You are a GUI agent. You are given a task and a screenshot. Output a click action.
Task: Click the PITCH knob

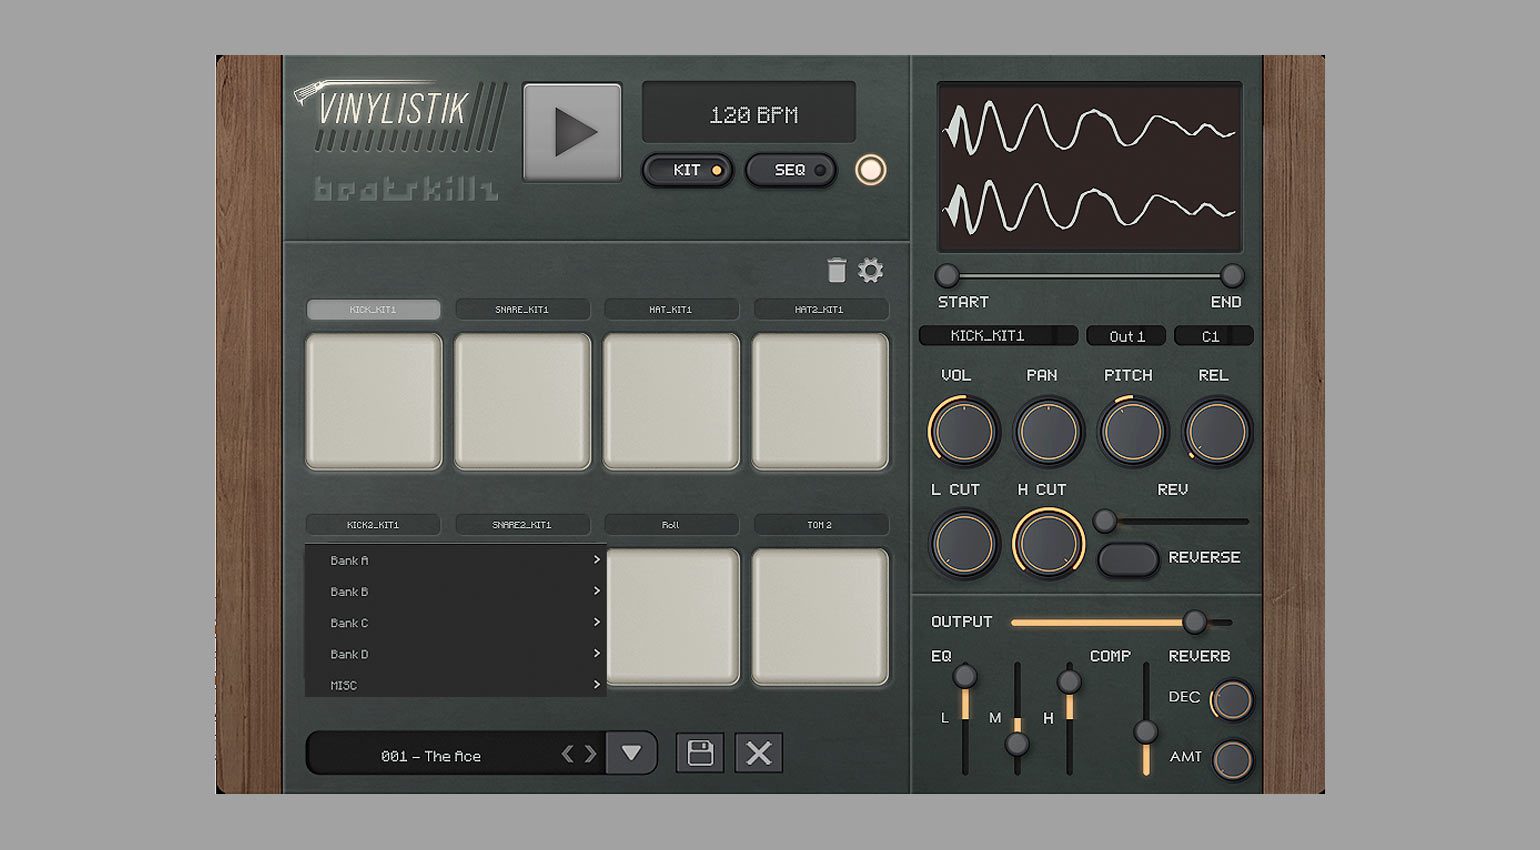pyautogui.click(x=1132, y=431)
